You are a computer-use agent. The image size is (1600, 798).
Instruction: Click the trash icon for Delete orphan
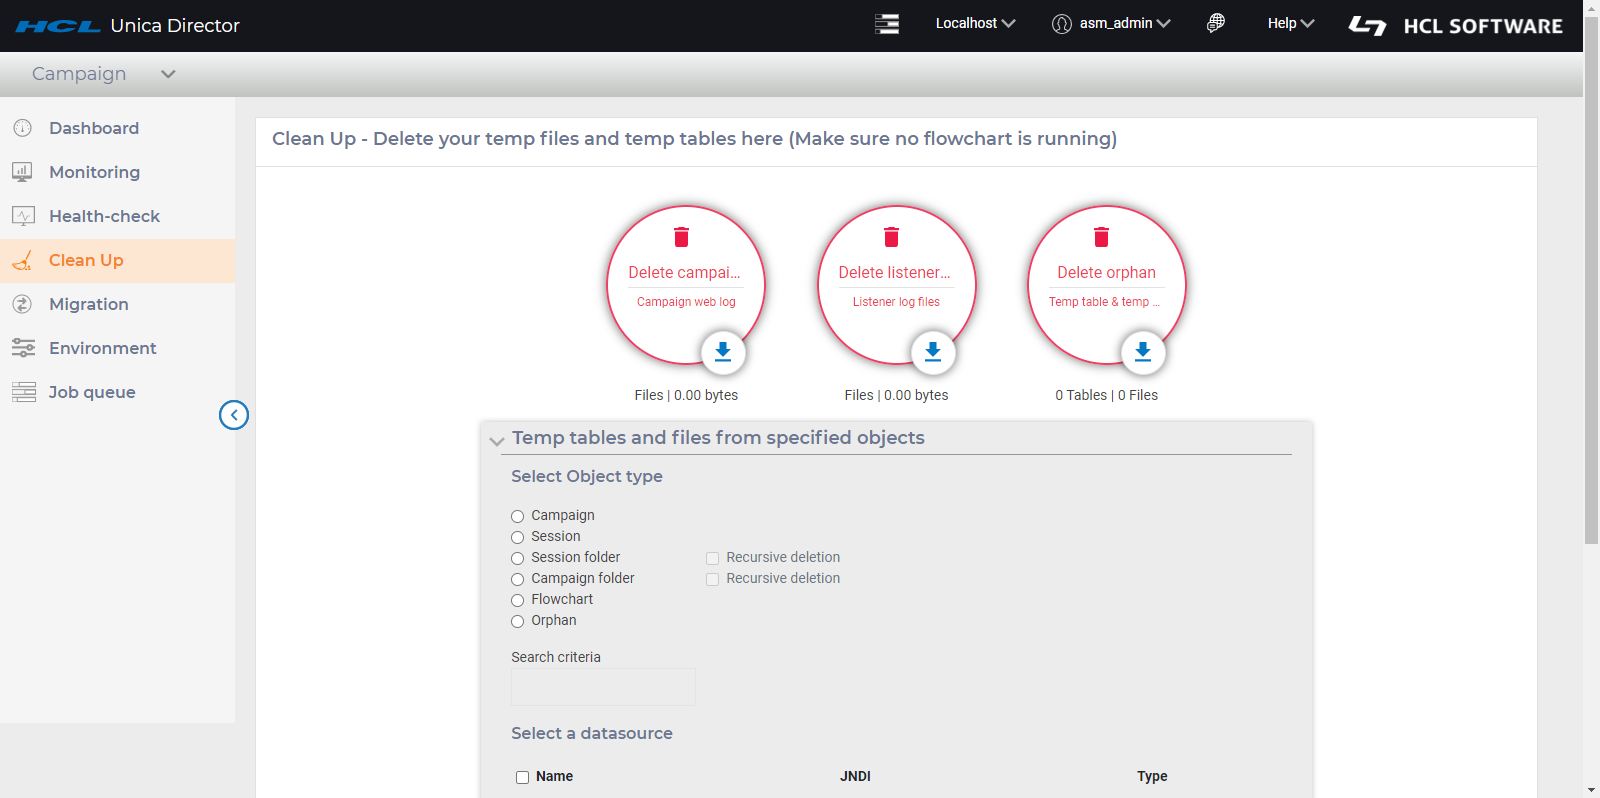(x=1101, y=237)
